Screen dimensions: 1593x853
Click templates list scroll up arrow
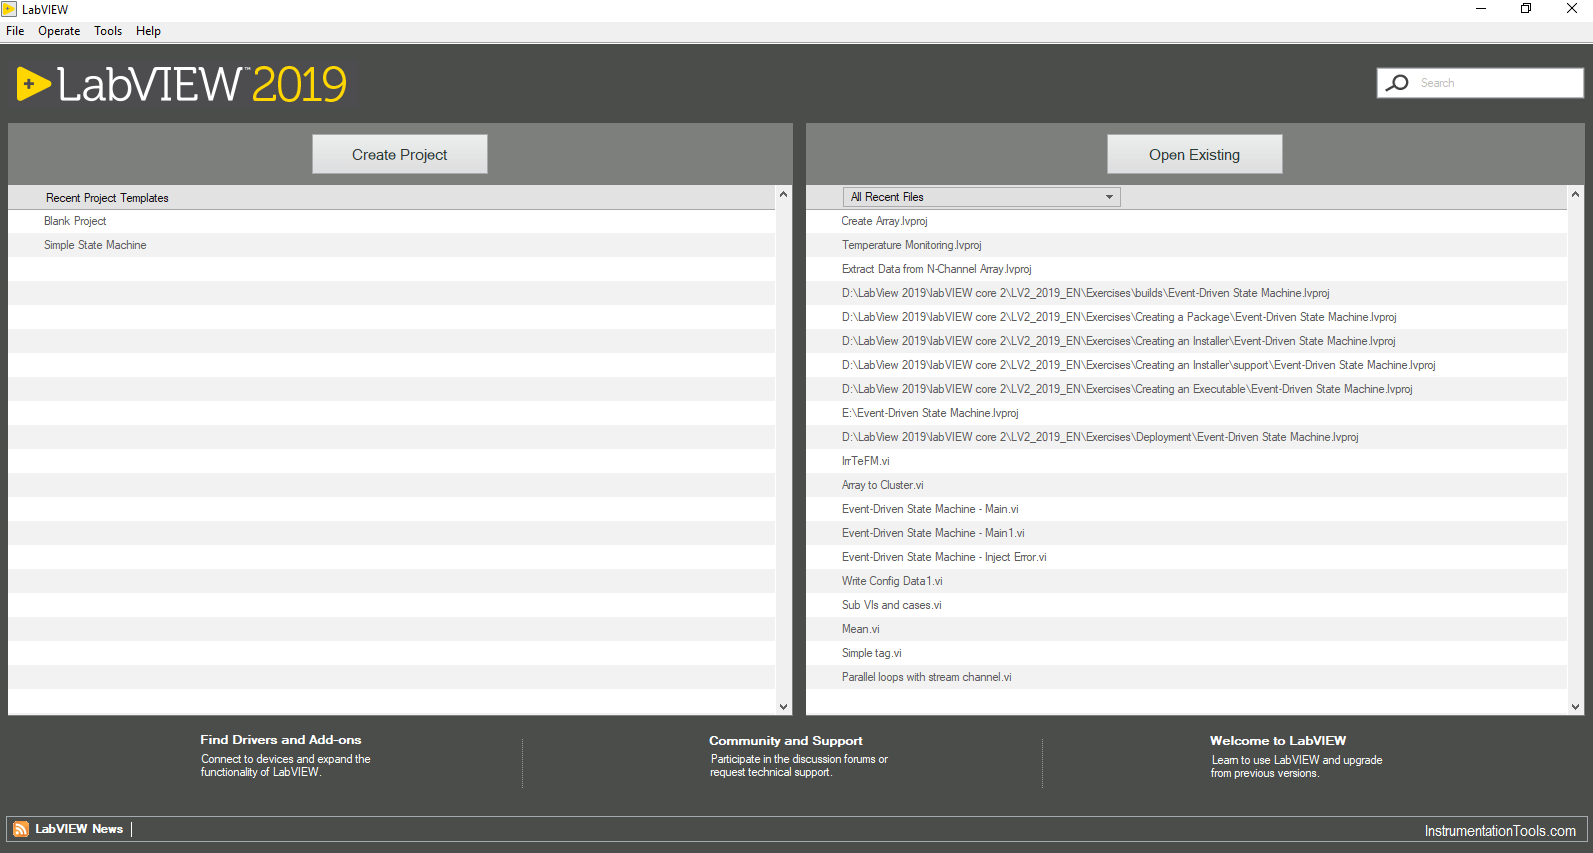click(x=783, y=194)
